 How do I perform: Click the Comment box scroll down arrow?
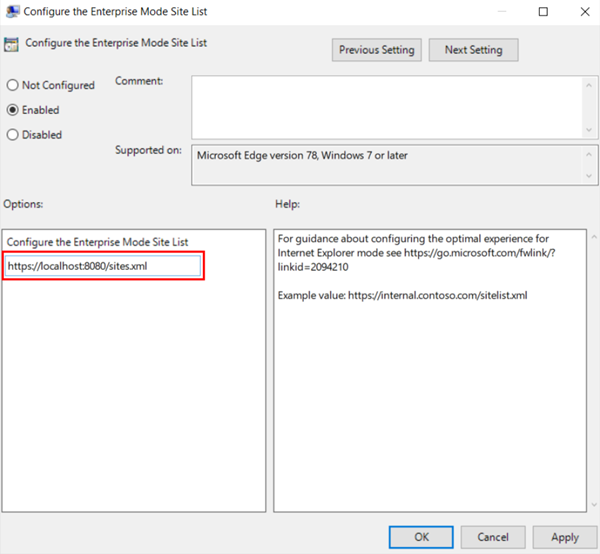click(x=589, y=130)
